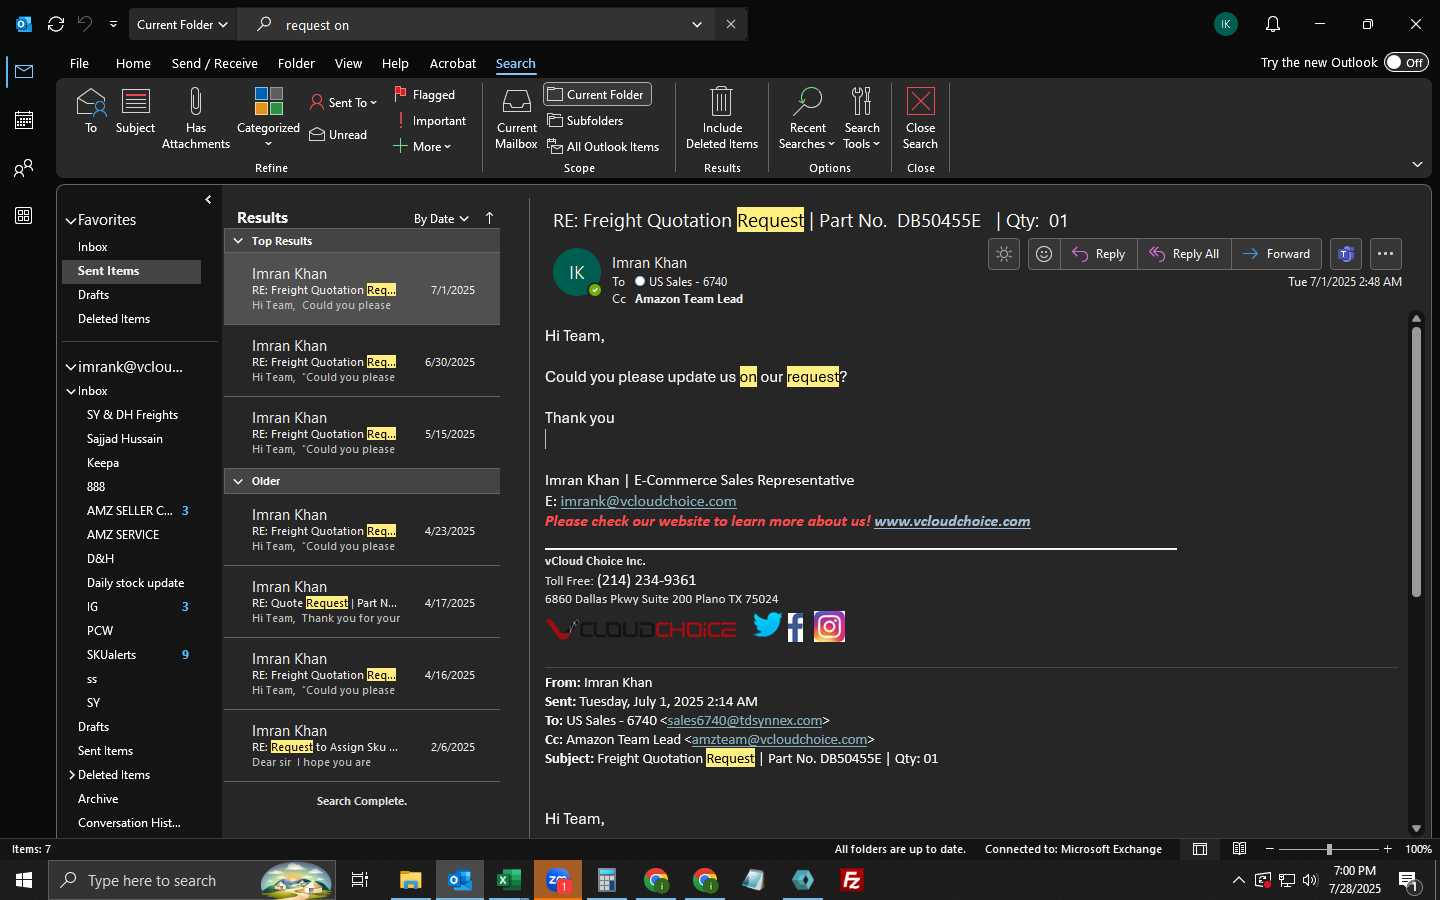Viewport: 1440px width, 900px height.
Task: Open the Mail view in sidebar
Action: pos(24,71)
